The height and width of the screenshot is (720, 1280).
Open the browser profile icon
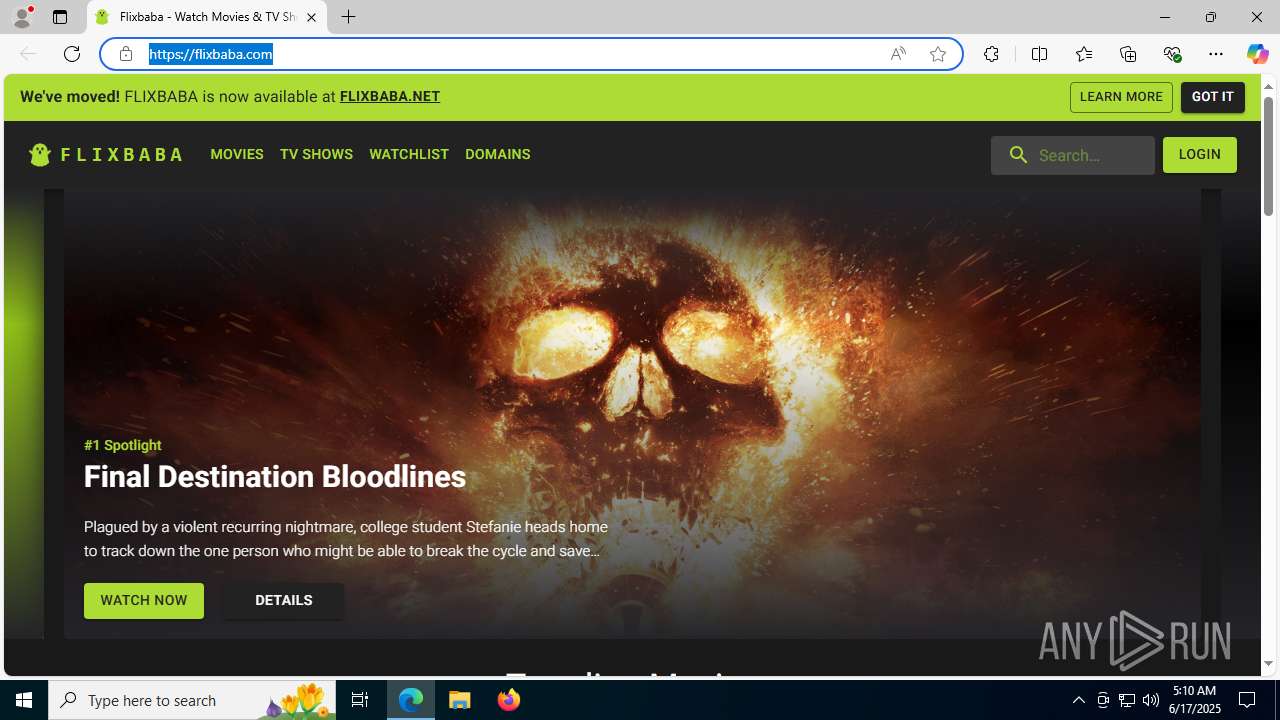click(x=21, y=17)
